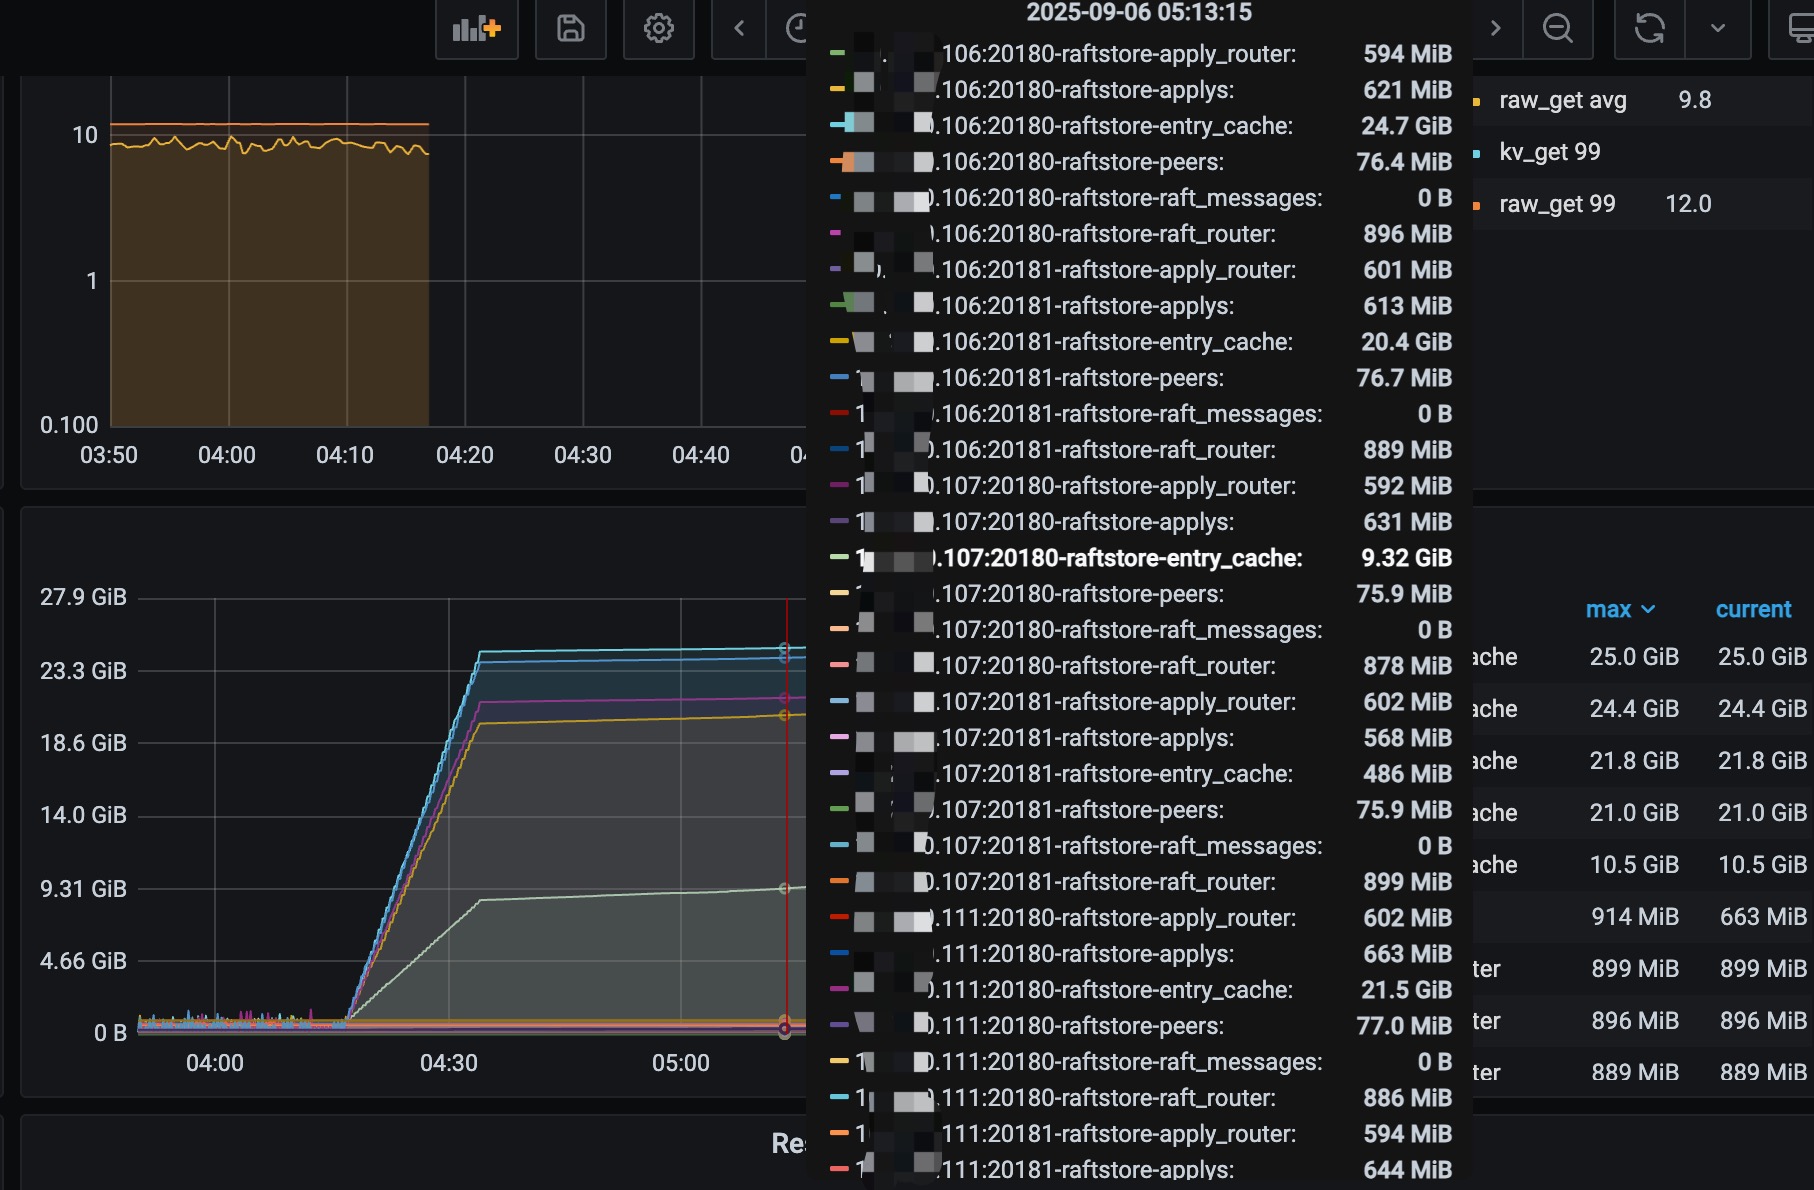Open dashboard settings gear

pos(658,29)
